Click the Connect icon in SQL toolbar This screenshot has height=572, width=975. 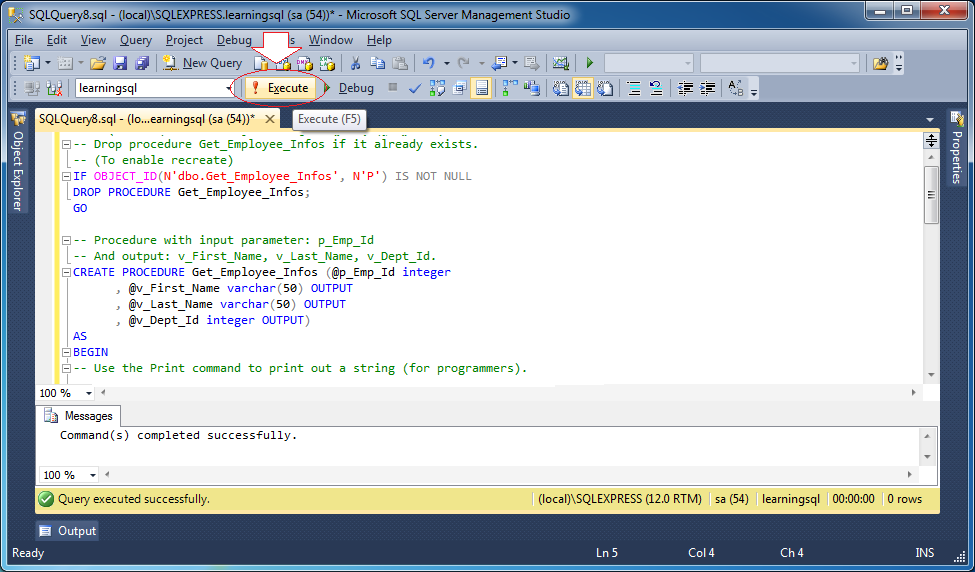coord(32,88)
